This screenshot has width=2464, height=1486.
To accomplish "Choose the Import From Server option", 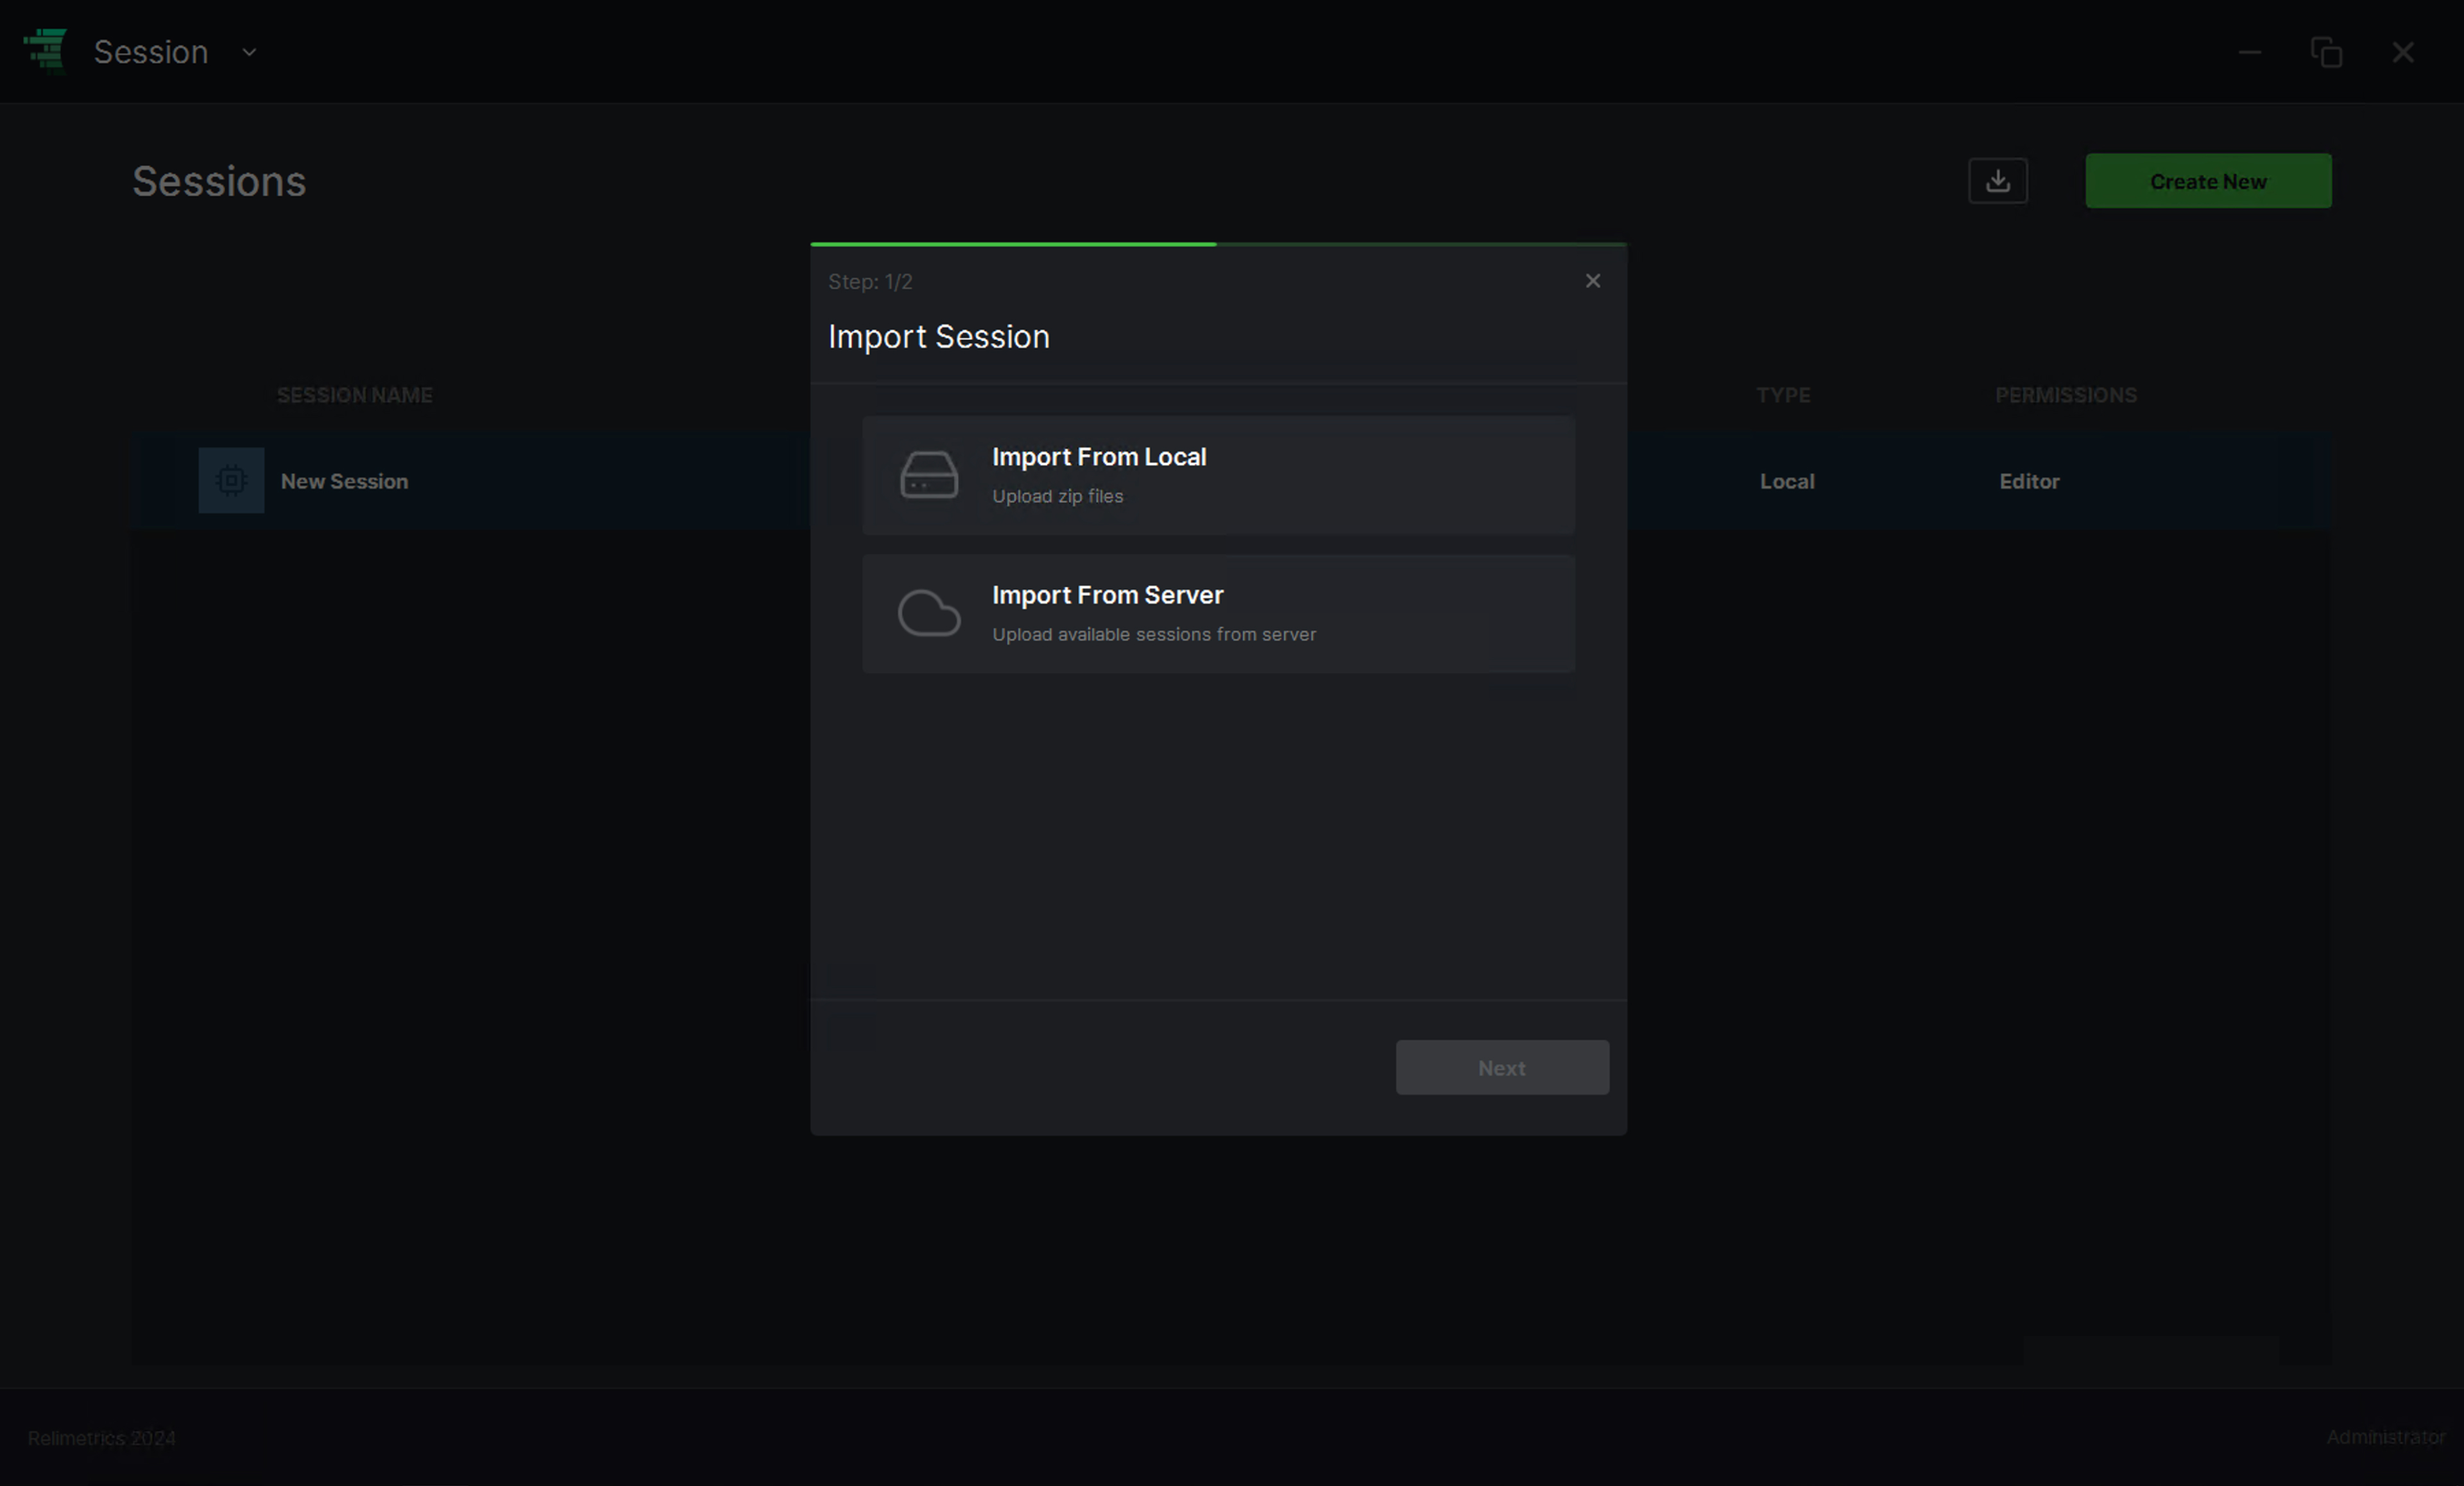I will point(1218,614).
